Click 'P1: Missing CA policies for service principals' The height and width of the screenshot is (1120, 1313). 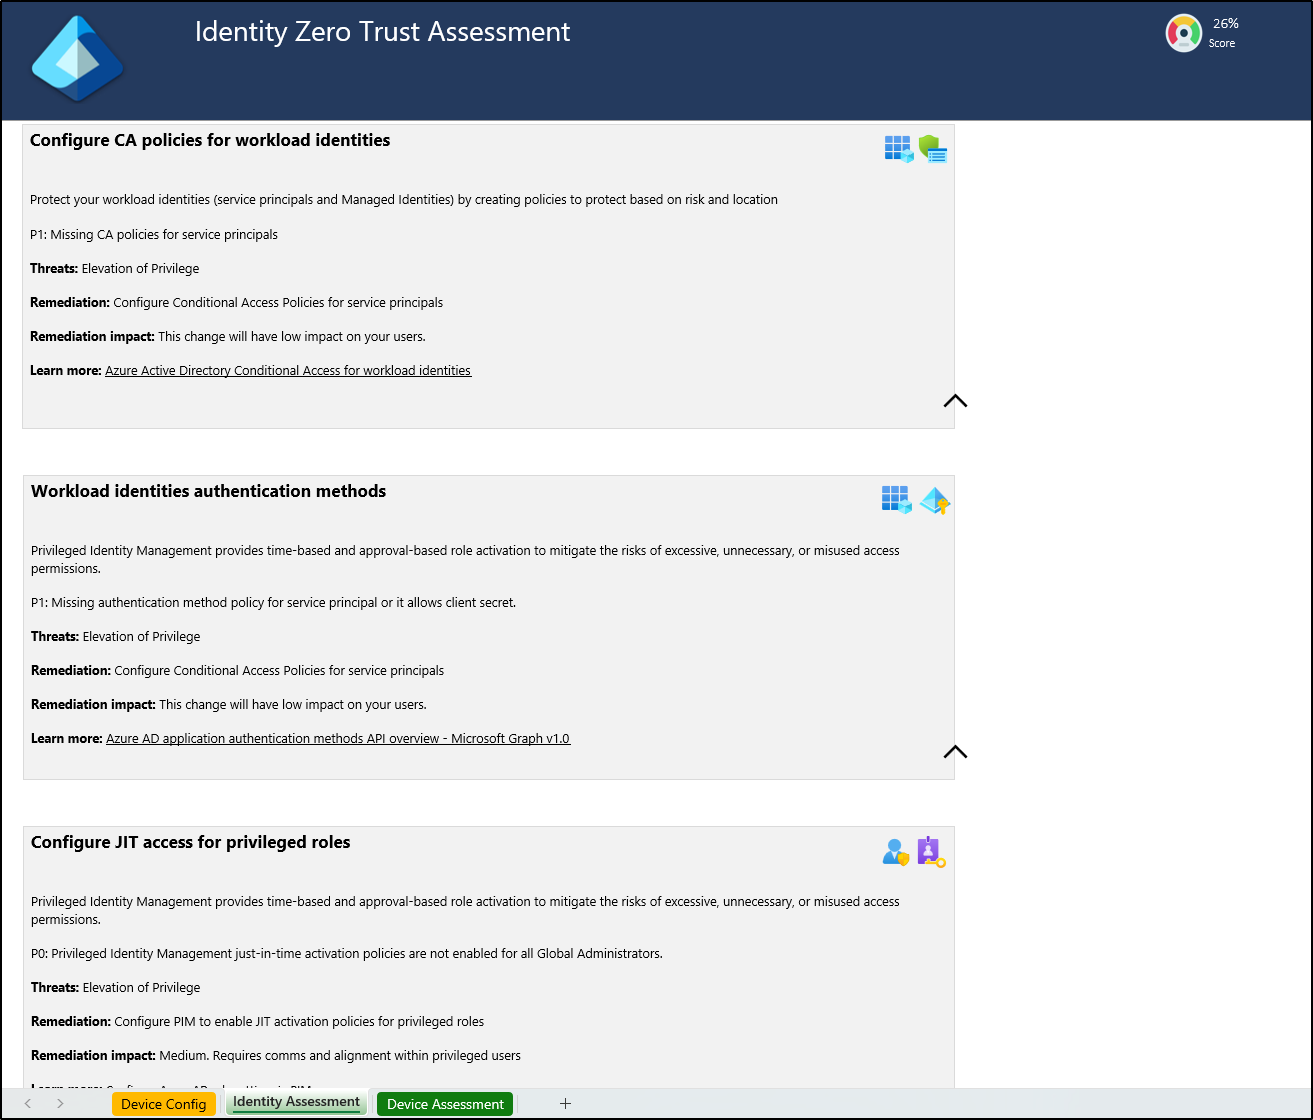(x=154, y=234)
